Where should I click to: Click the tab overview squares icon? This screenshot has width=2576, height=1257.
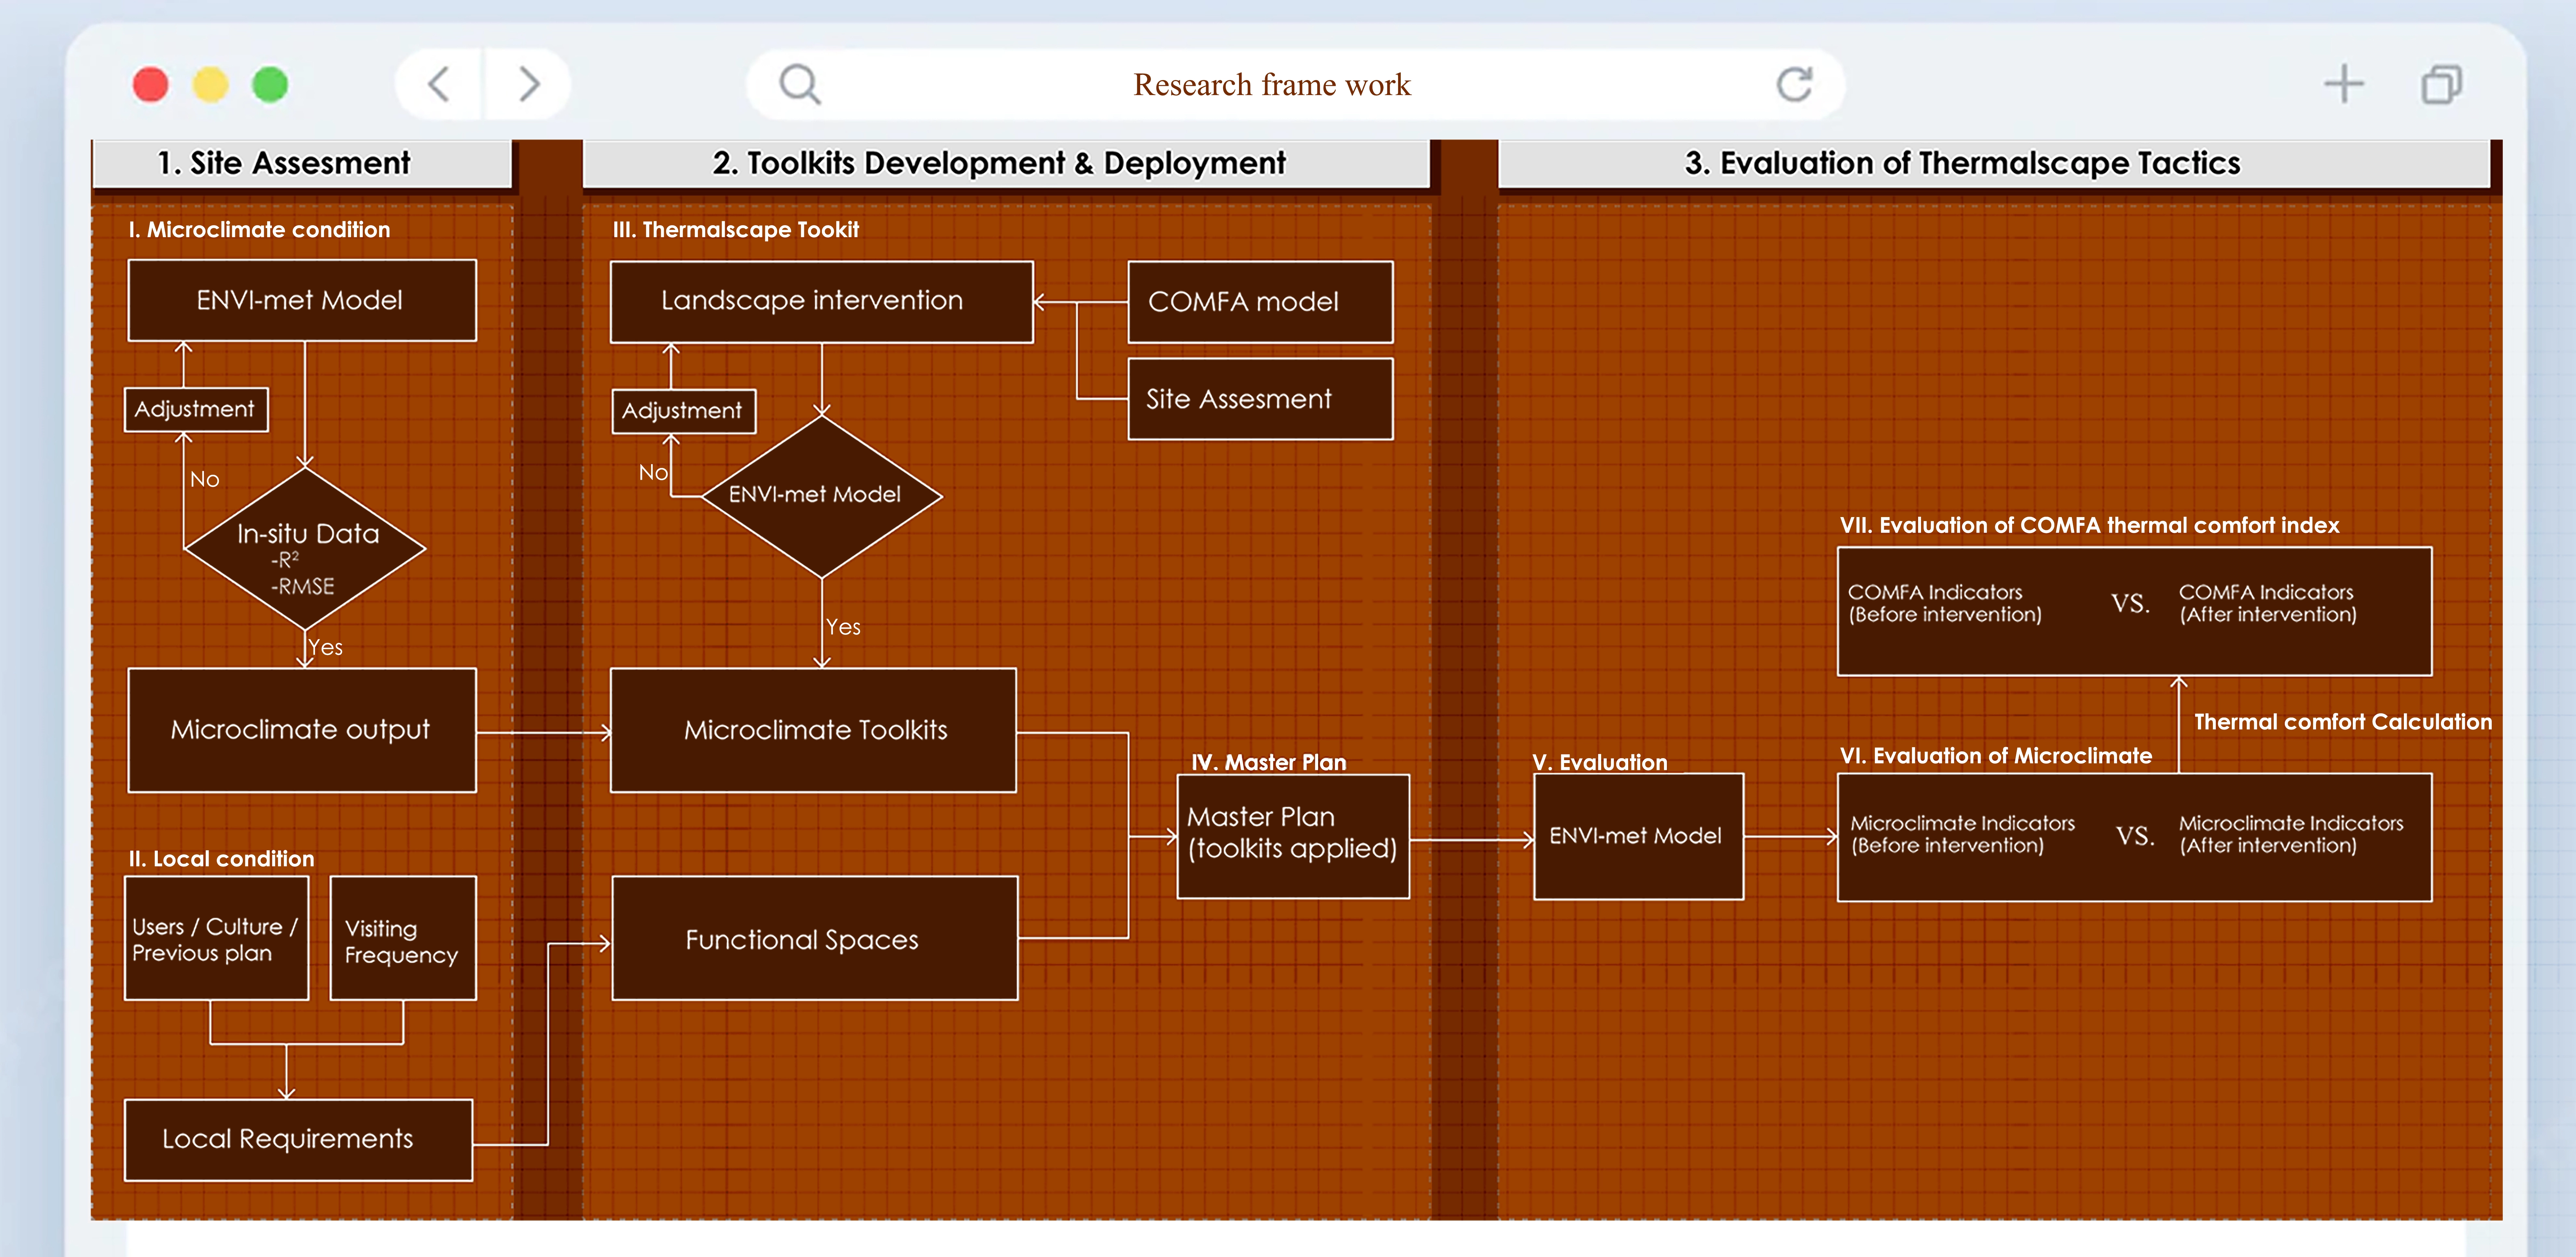[2441, 84]
